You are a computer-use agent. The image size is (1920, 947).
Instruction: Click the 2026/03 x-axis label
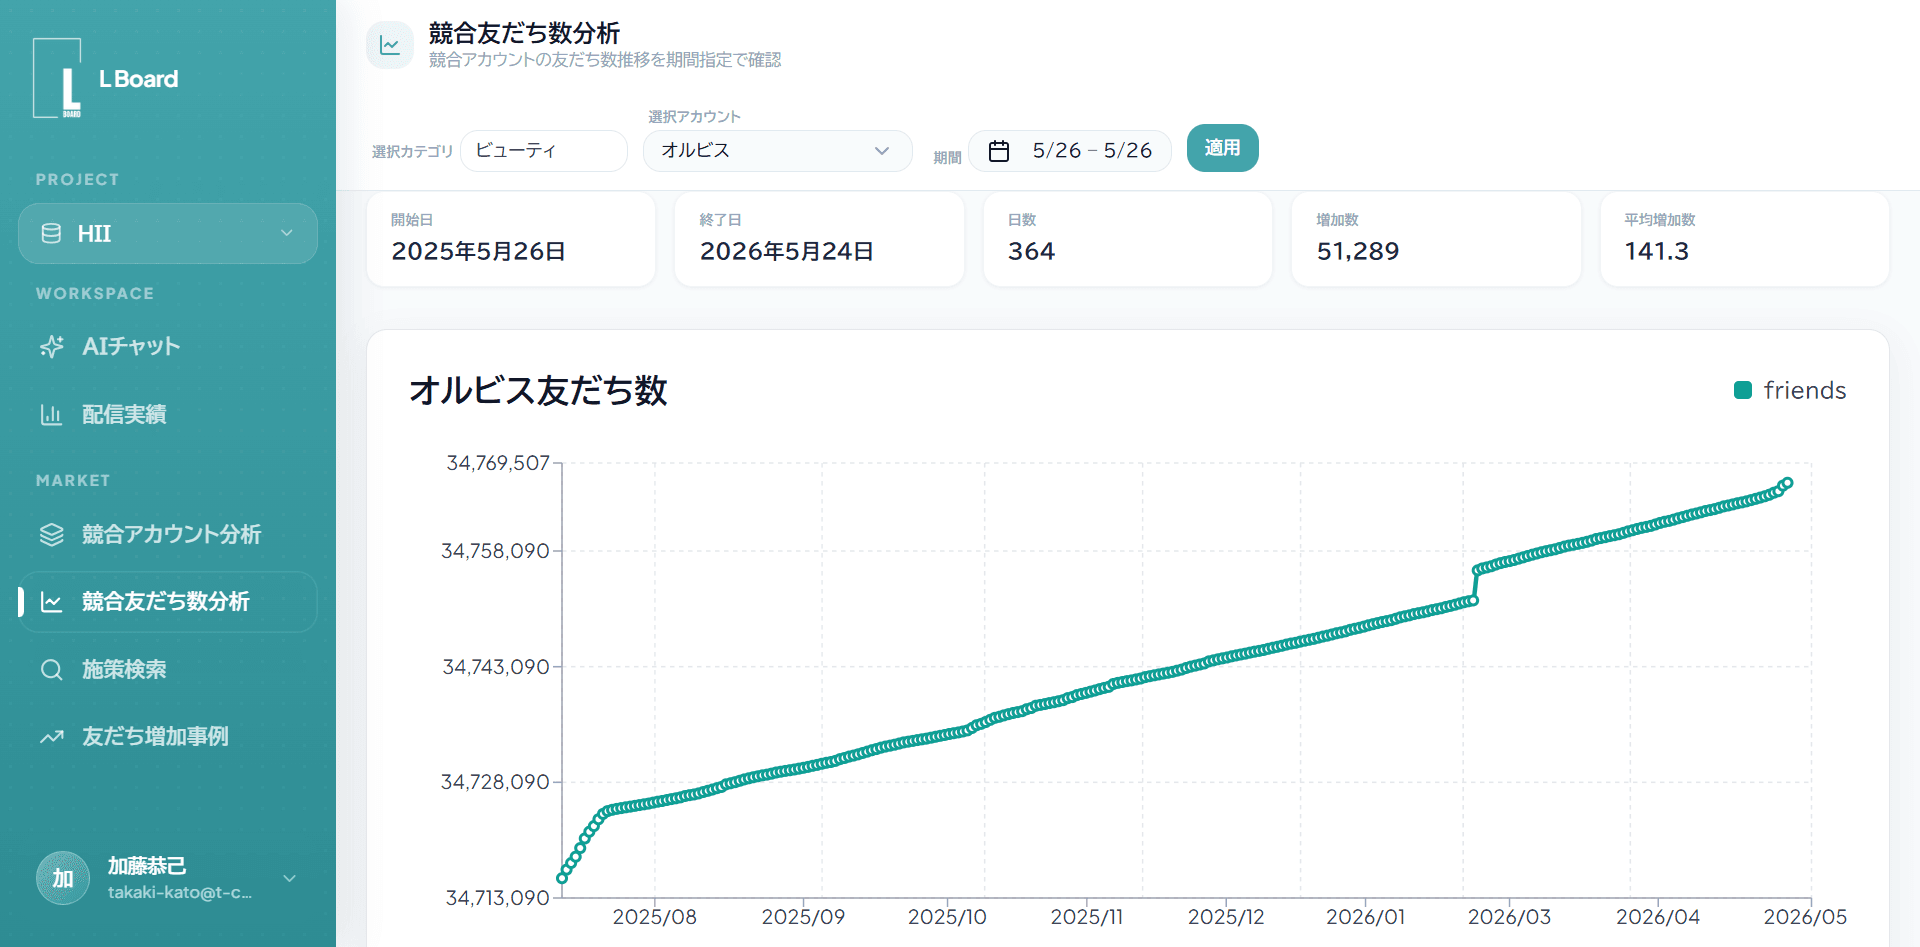click(x=1509, y=917)
